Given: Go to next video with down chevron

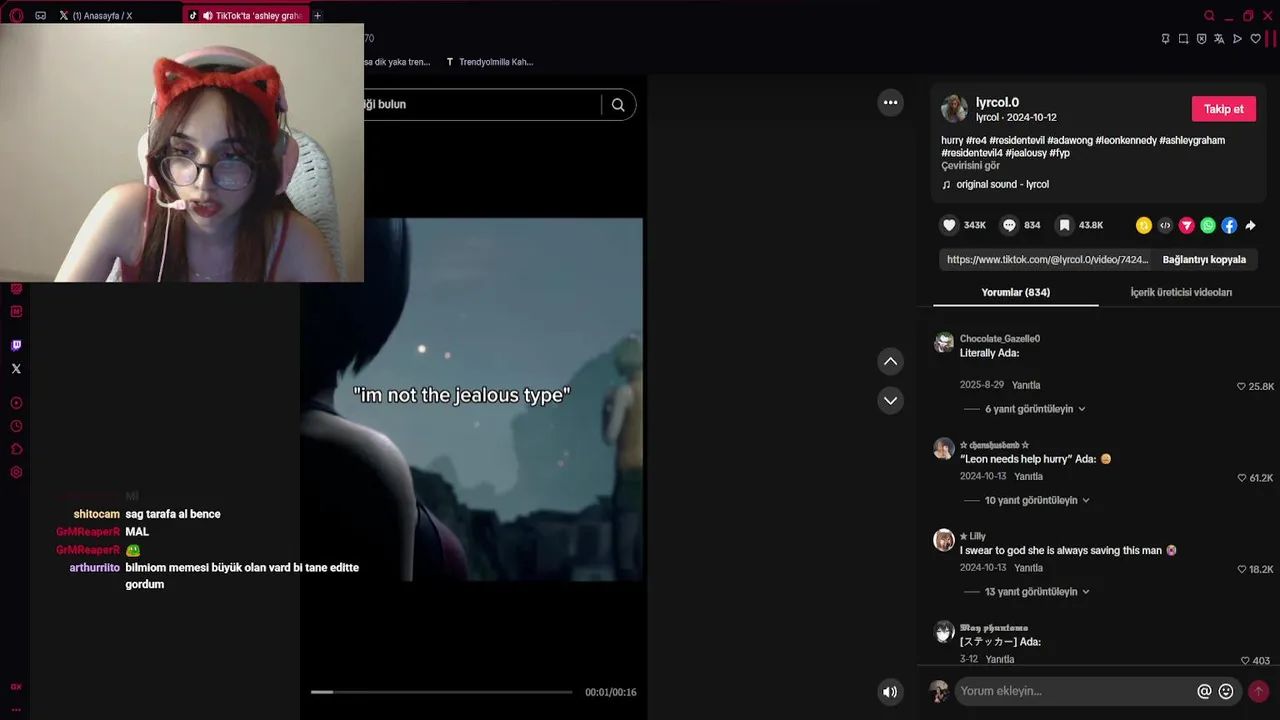Looking at the screenshot, I should point(890,400).
